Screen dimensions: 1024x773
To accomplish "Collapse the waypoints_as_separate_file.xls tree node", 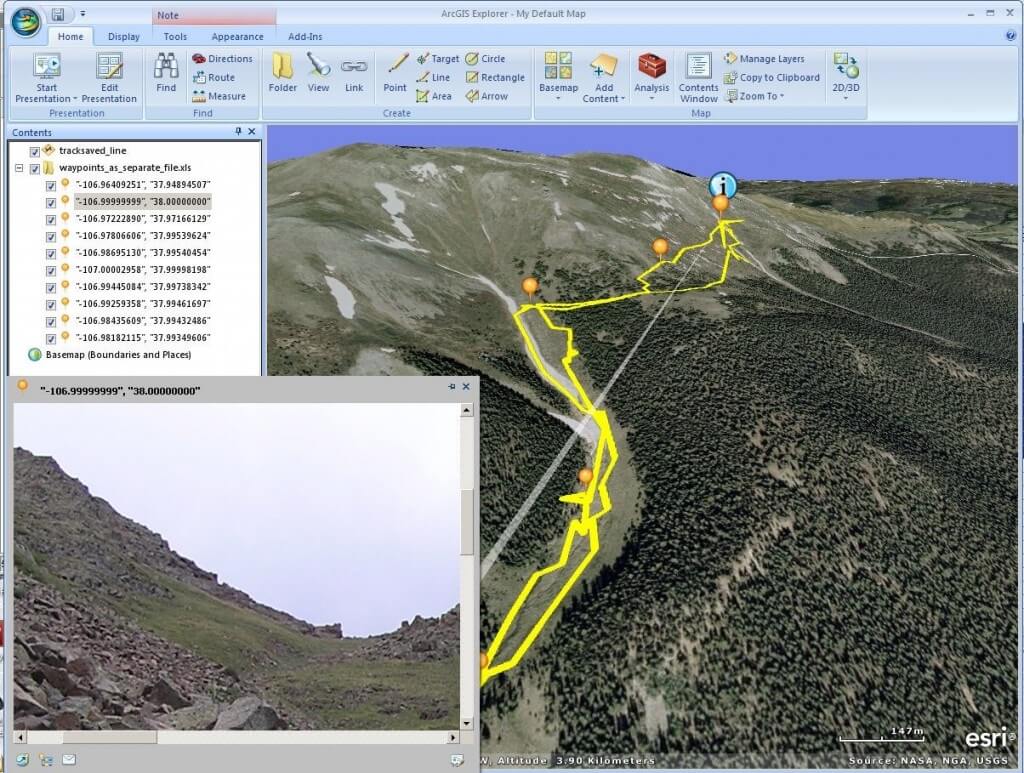I will 20,168.
